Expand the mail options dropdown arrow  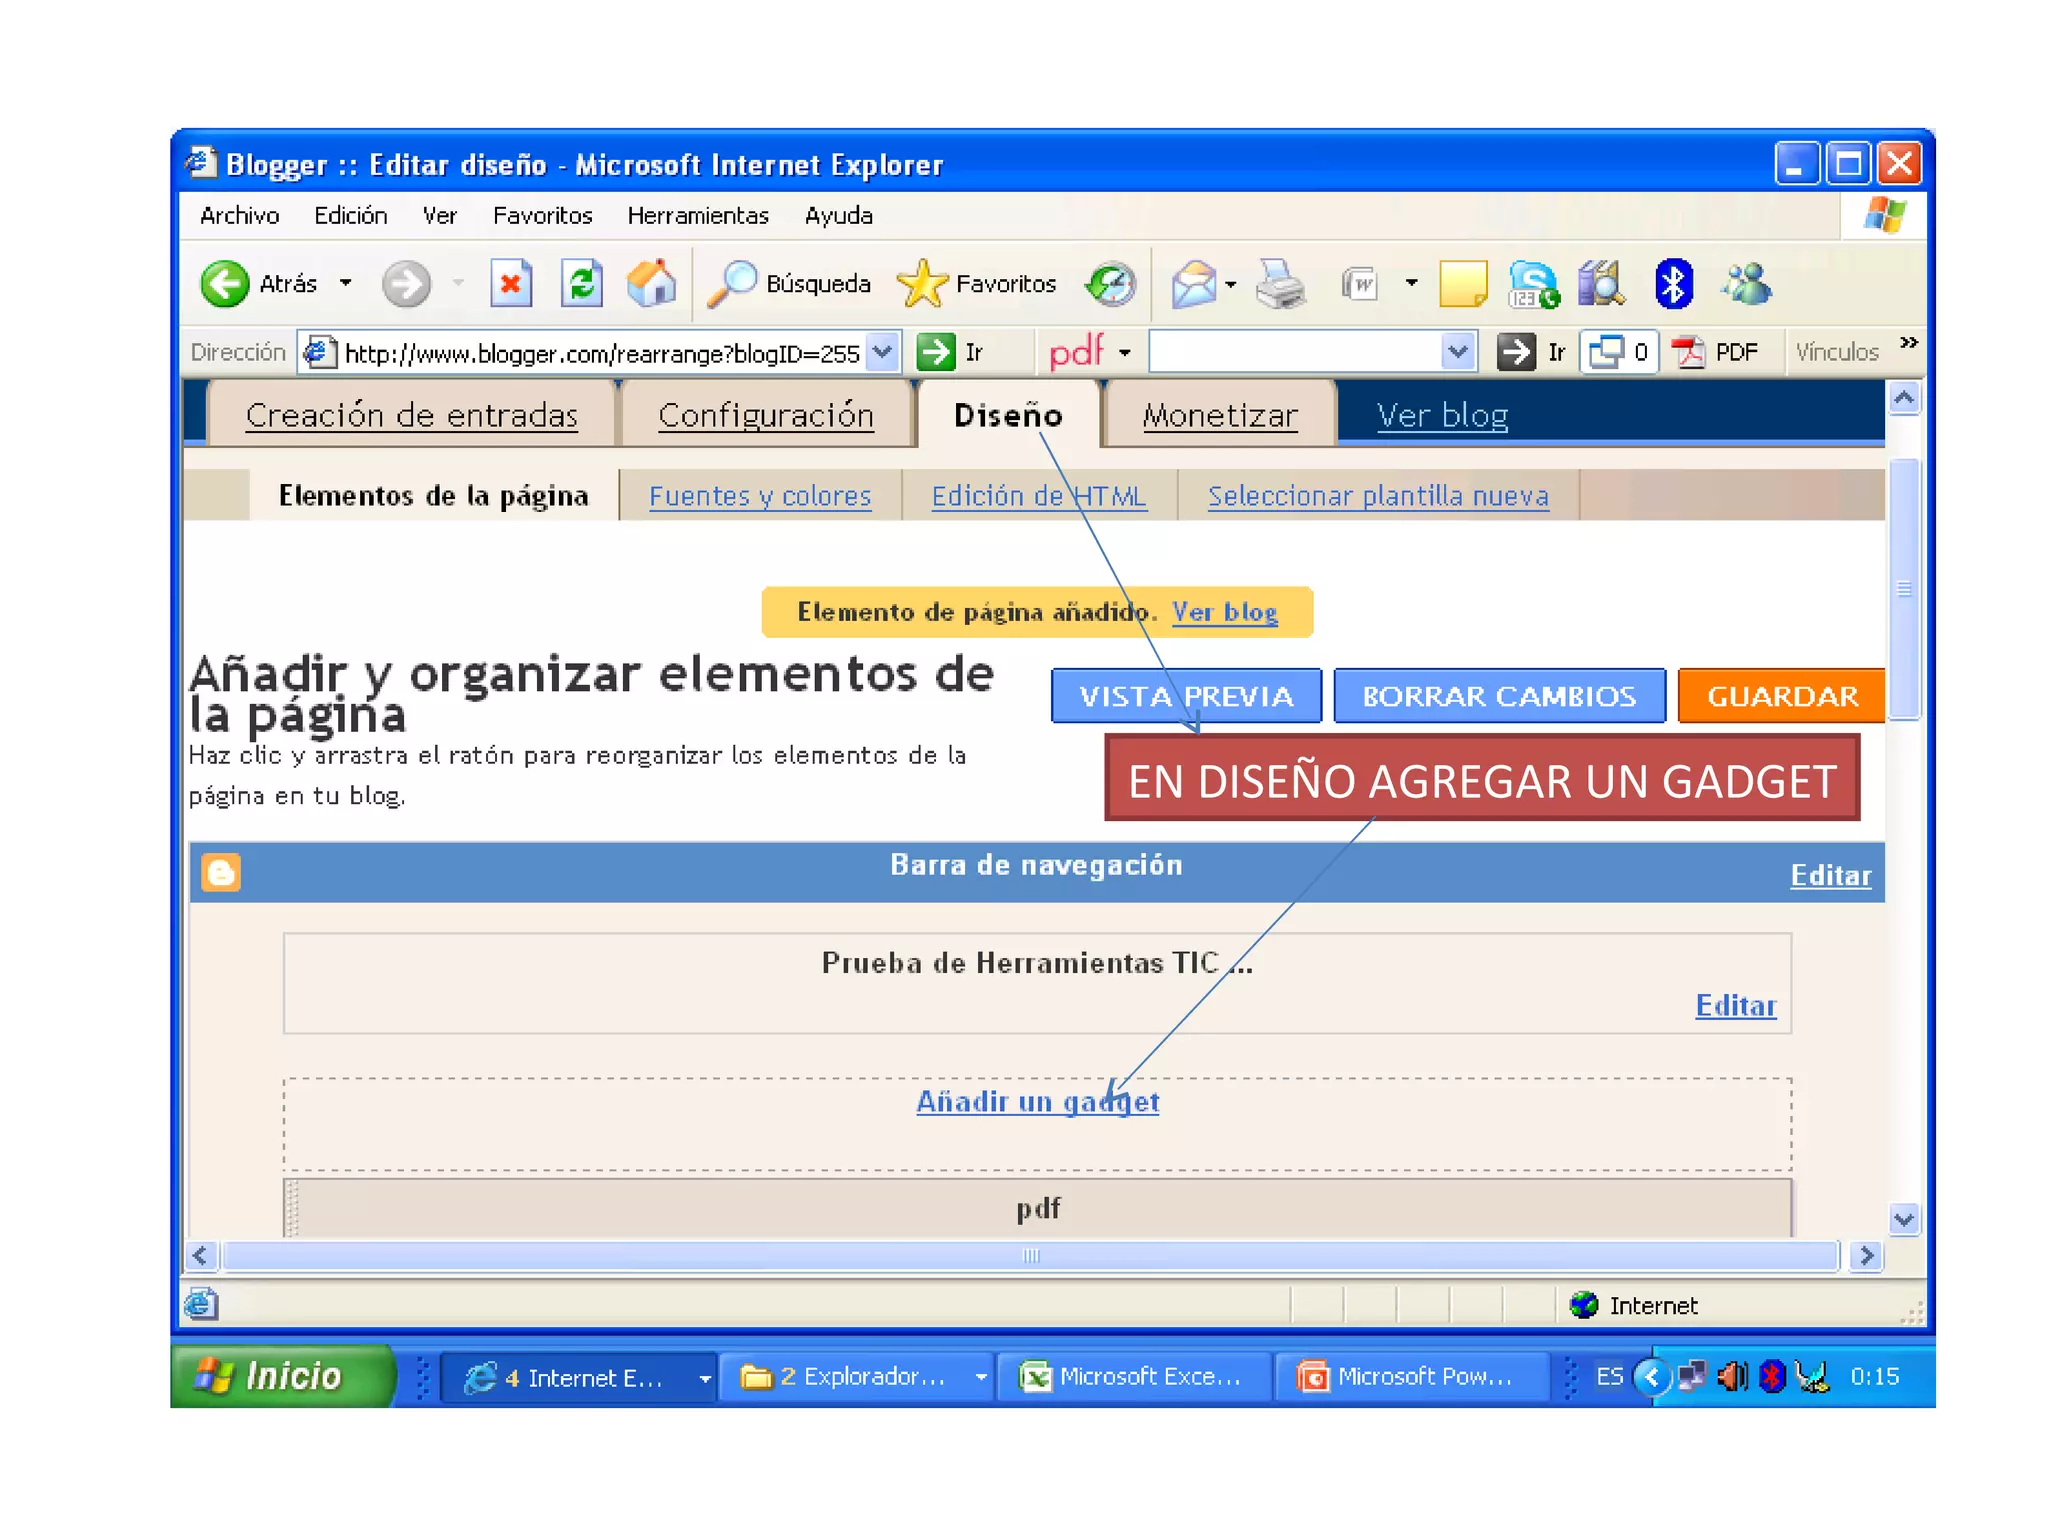point(1231,285)
